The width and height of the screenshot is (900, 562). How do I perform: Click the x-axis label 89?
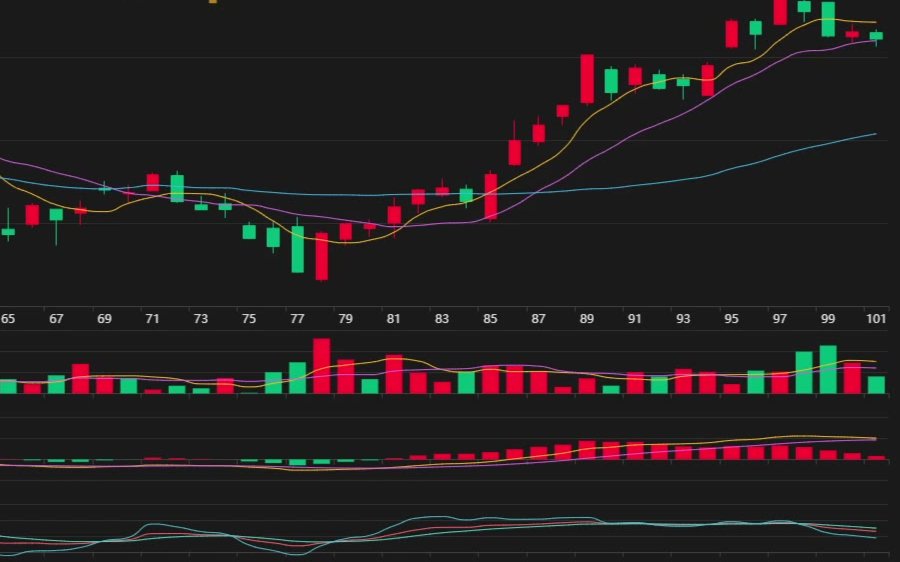tap(586, 319)
